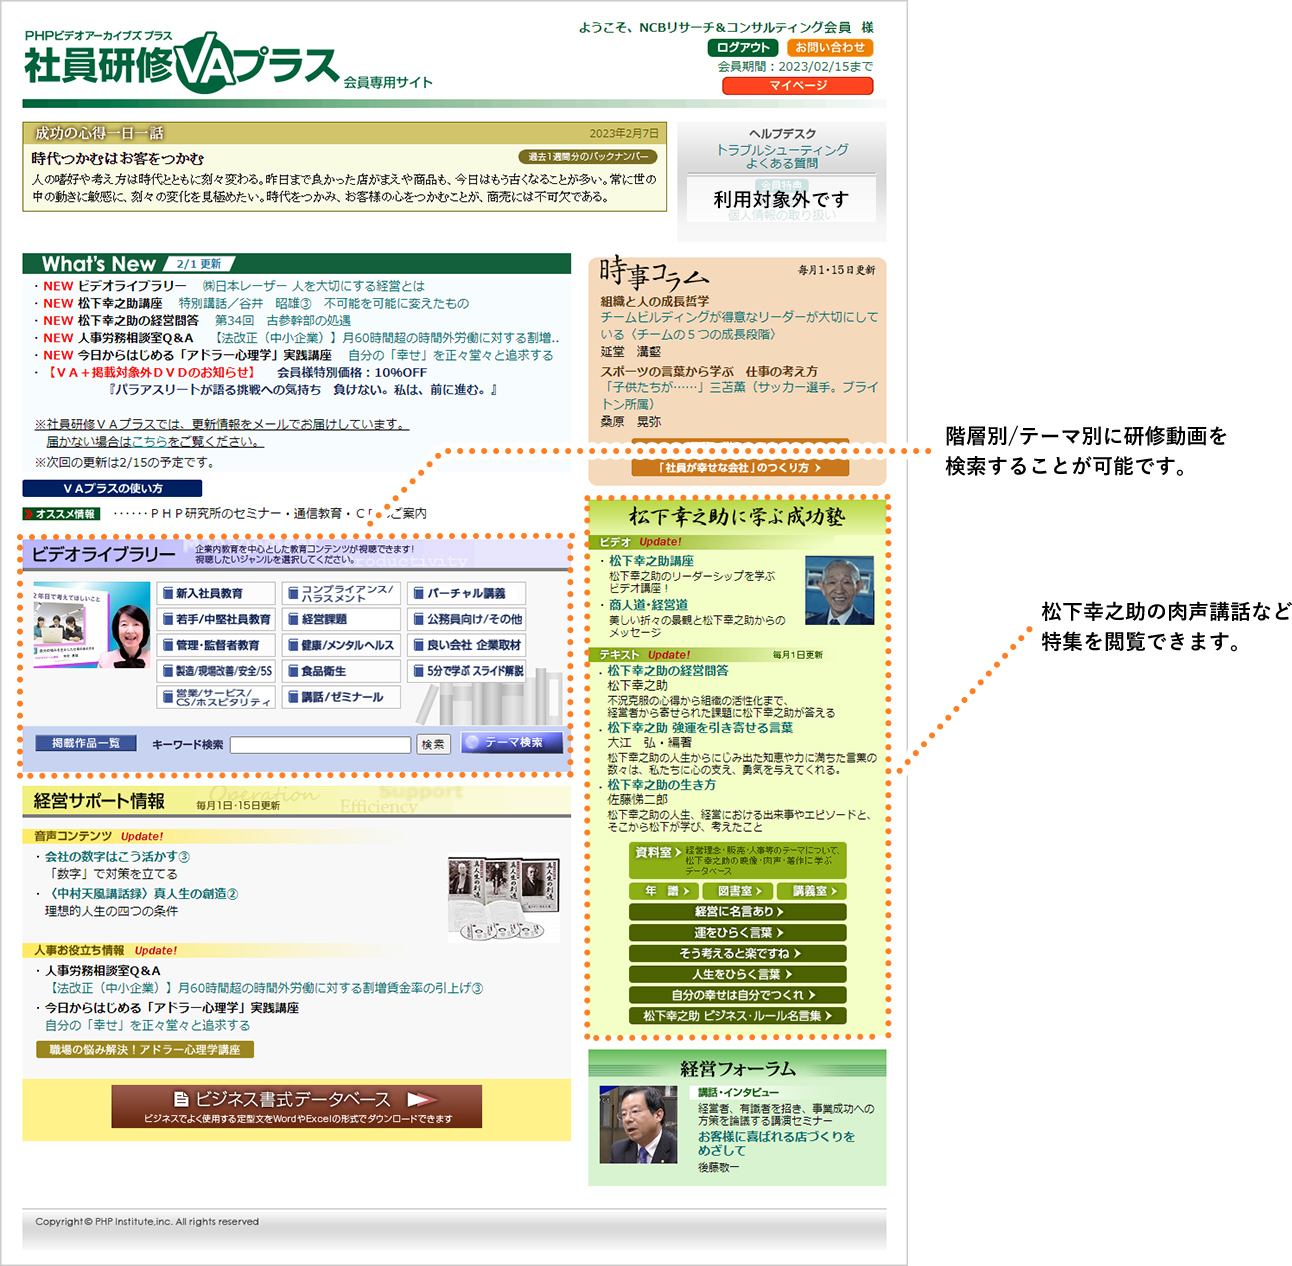
Task: Click the ＶＡプラスの使い方 button
Action: pyautogui.click(x=112, y=488)
